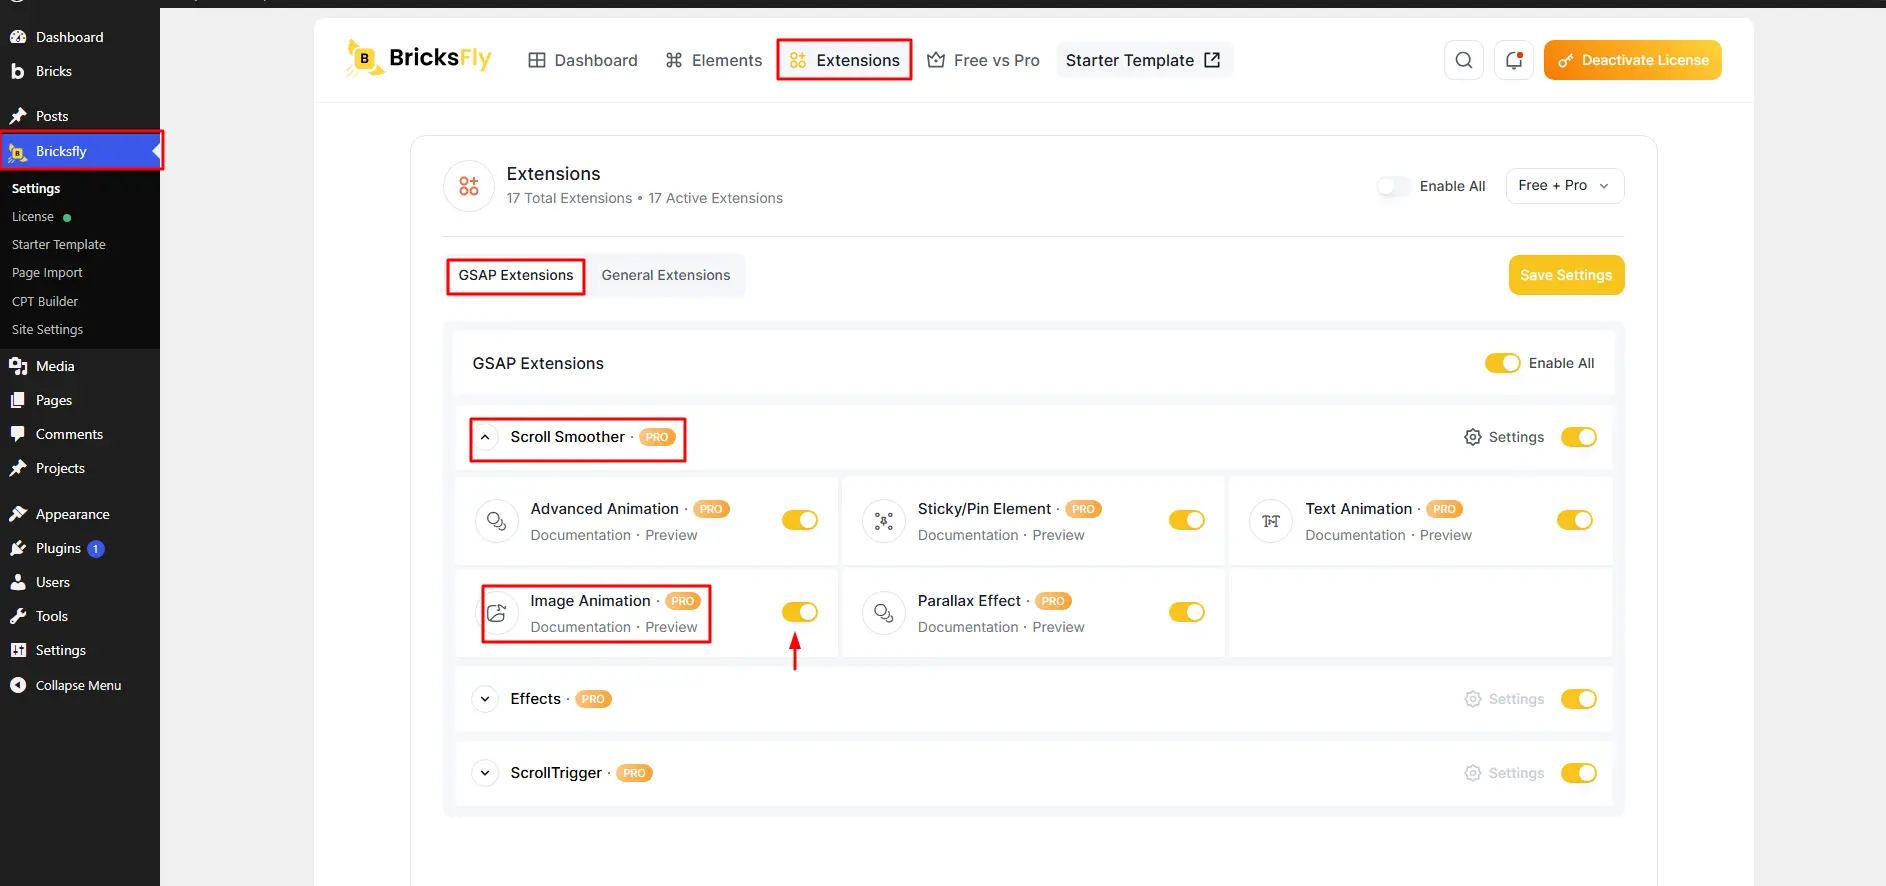Click the Collapse Menu icon
The height and width of the screenshot is (886, 1886).
click(x=18, y=685)
